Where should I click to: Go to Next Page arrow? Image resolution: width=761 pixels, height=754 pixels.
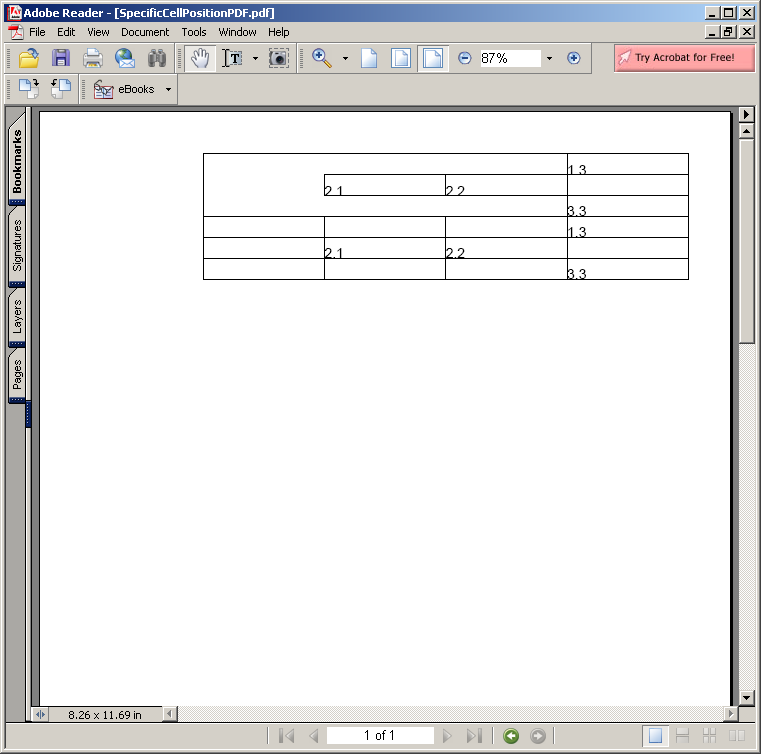click(x=447, y=736)
